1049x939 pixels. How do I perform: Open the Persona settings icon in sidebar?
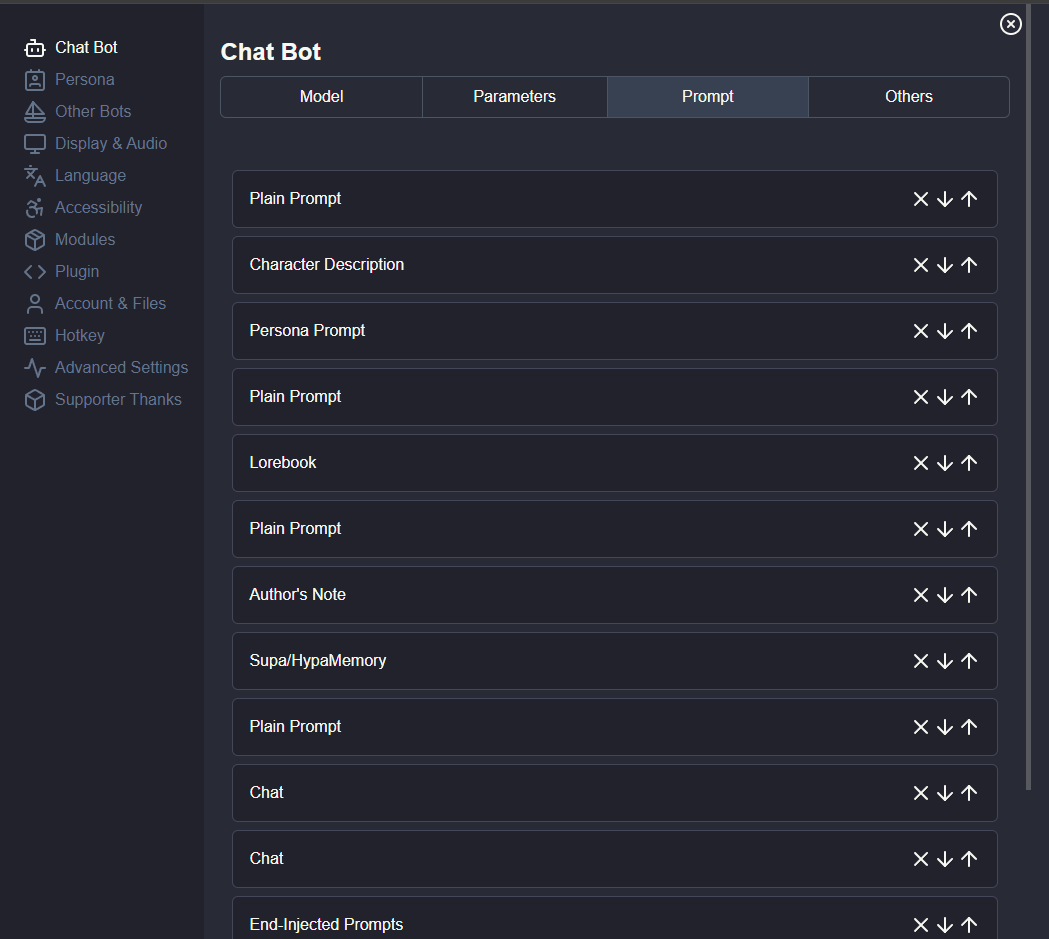pos(35,80)
